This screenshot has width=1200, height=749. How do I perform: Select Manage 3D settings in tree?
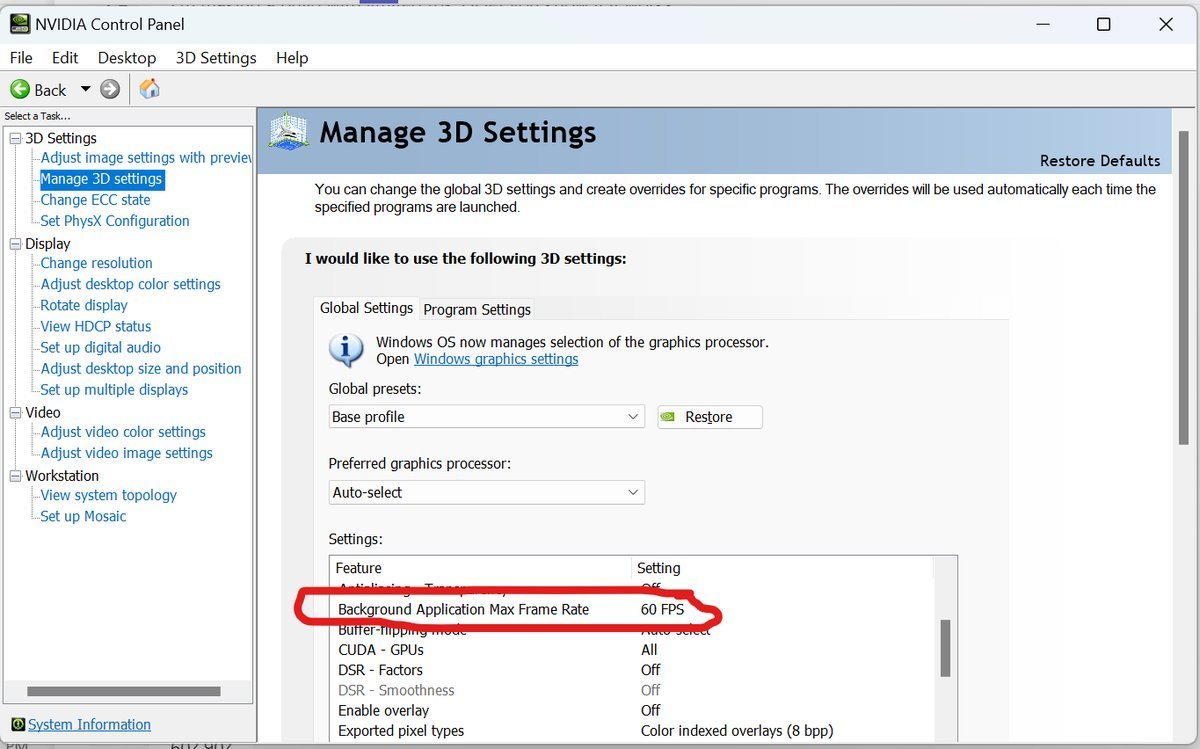(101, 179)
